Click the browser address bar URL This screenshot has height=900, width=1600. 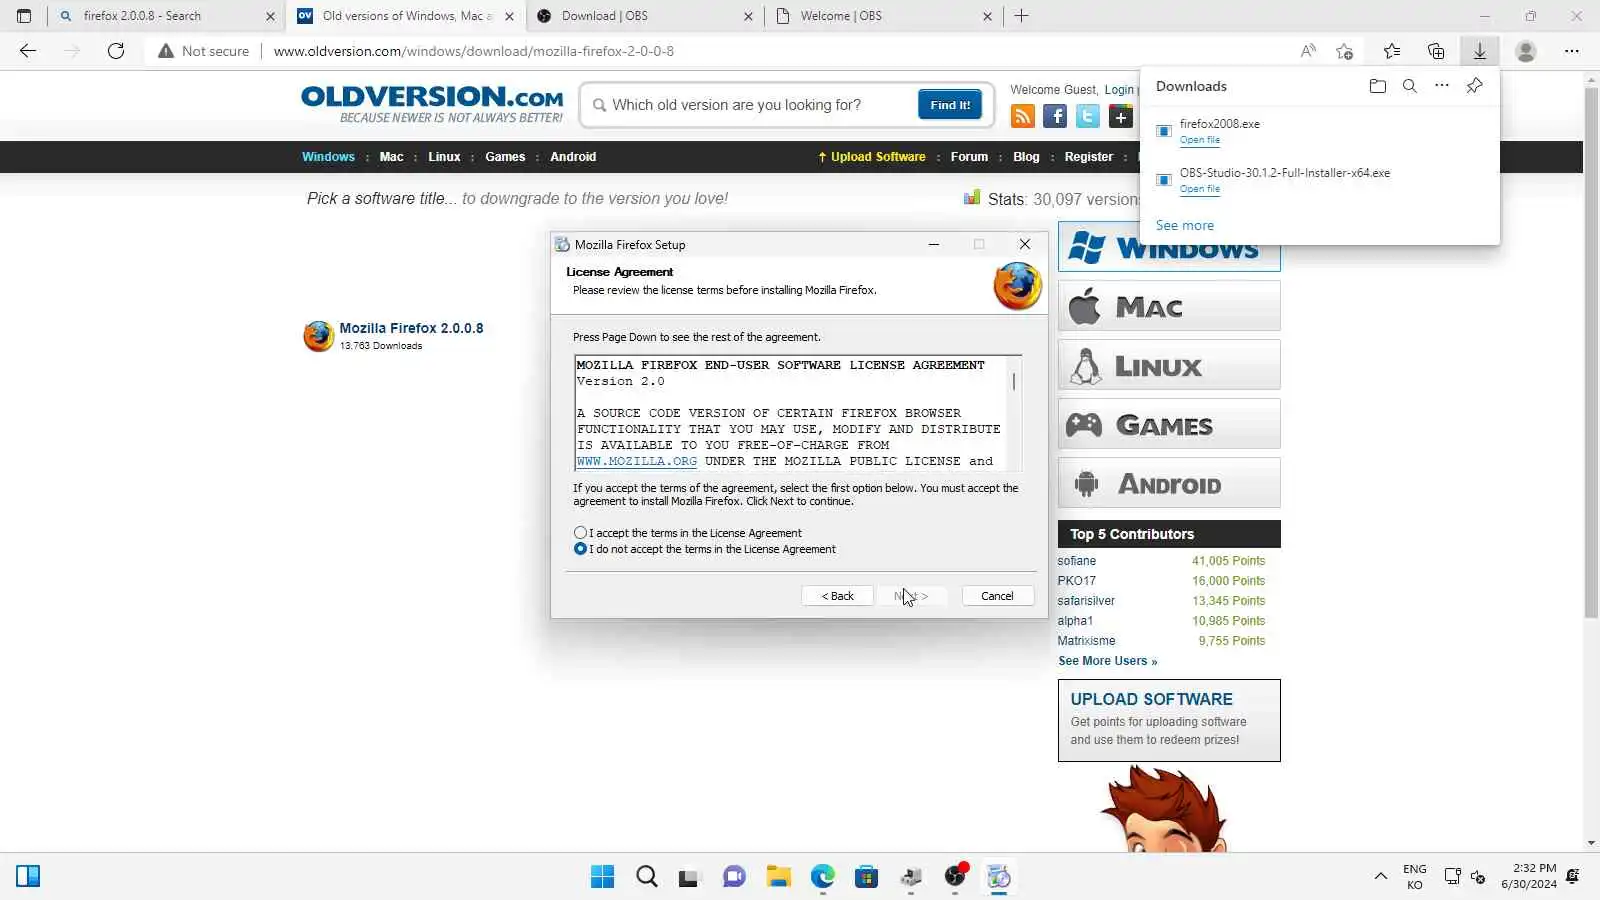tap(474, 51)
